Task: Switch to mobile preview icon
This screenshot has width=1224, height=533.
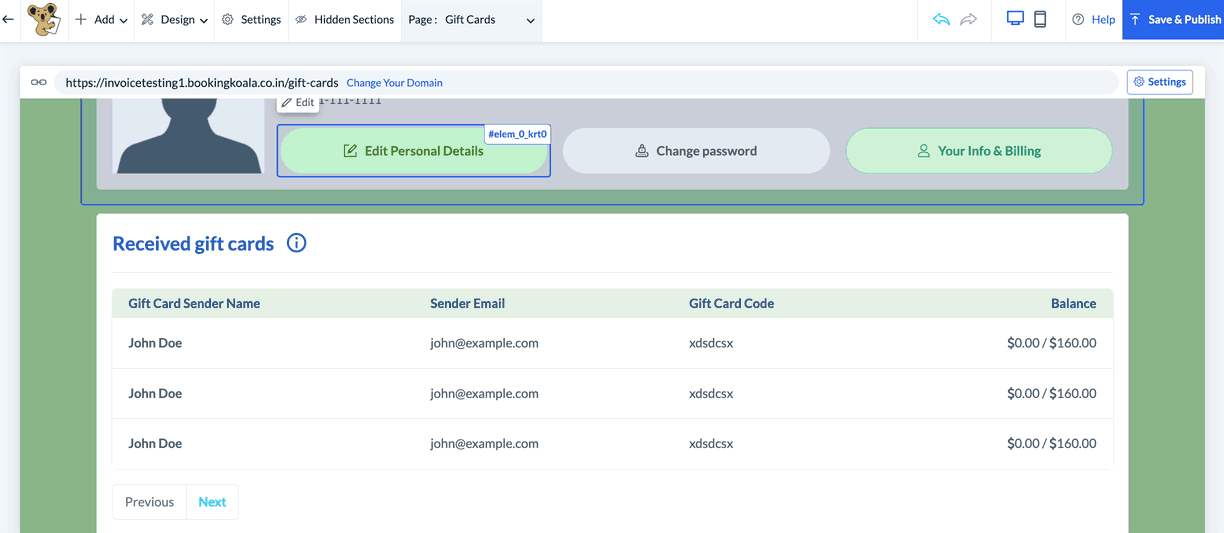Action: click(x=1040, y=19)
